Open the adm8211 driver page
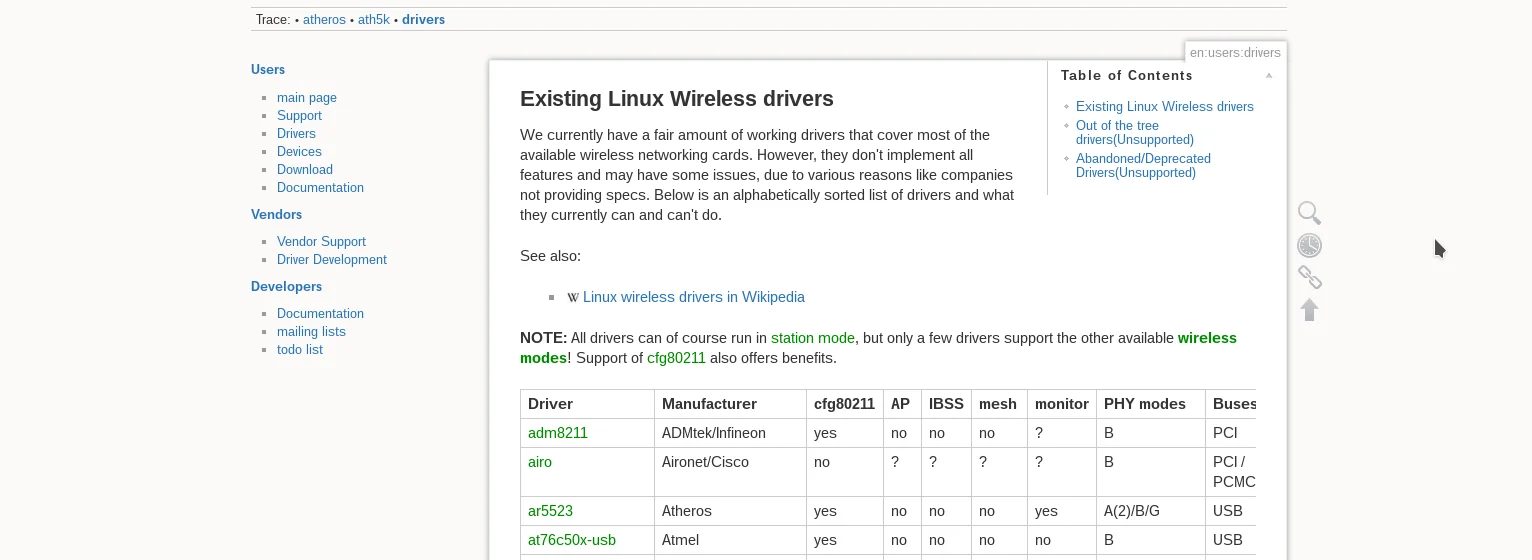This screenshot has height=560, width=1532. pos(558,433)
